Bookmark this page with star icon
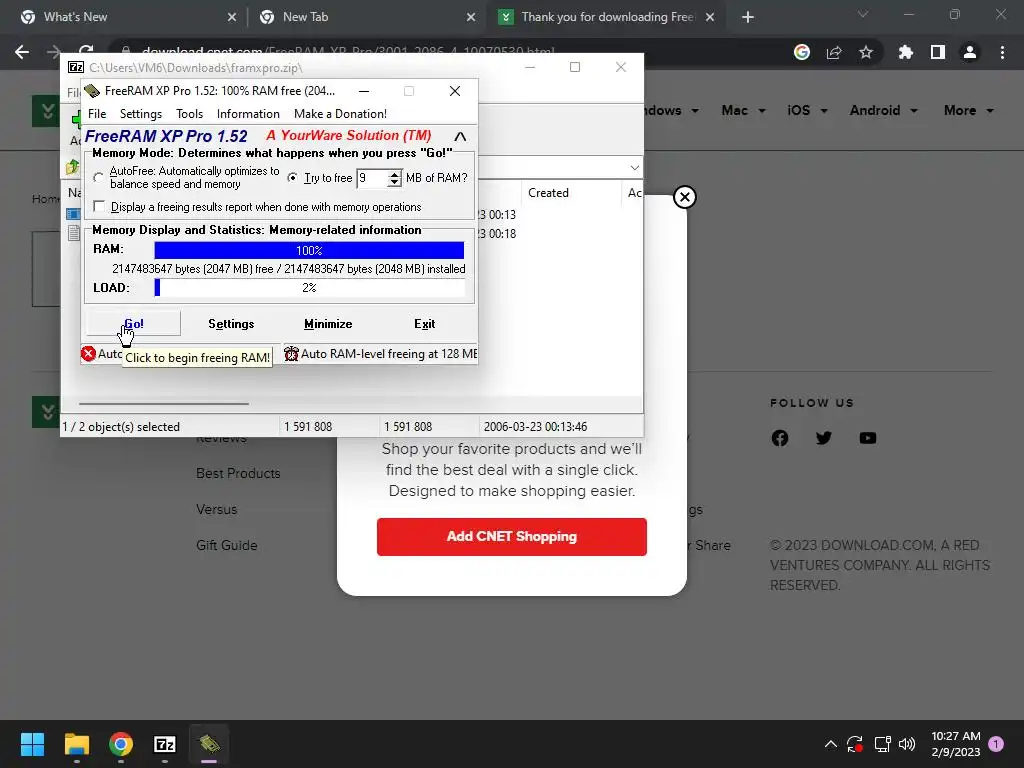 (x=866, y=52)
